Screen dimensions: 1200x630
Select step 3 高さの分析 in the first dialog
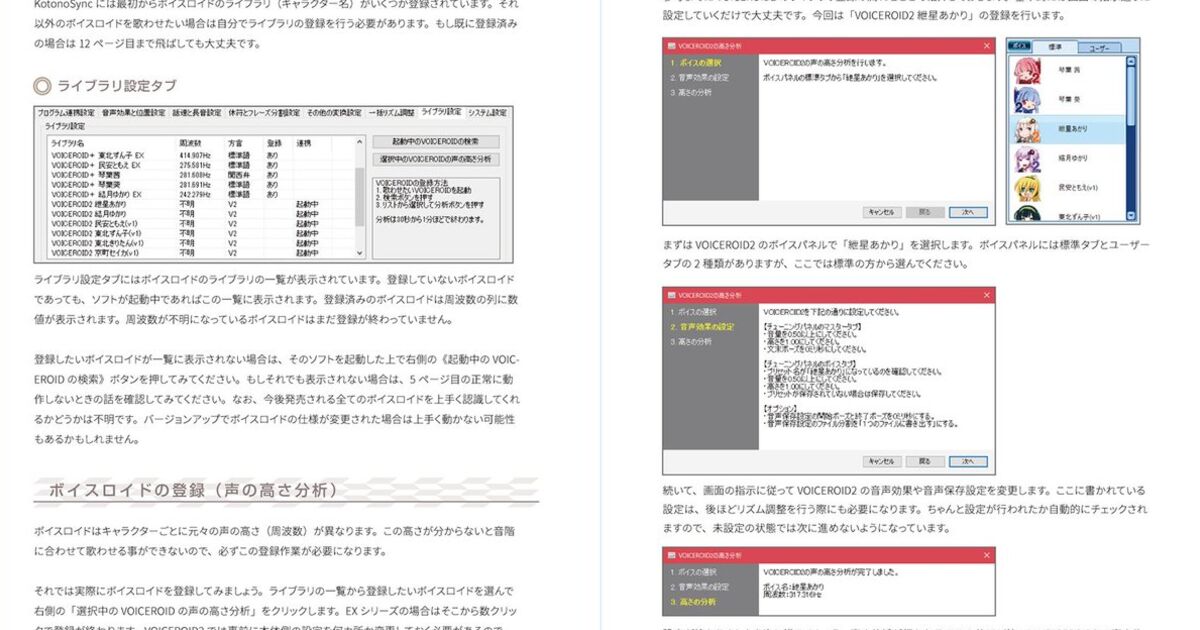click(692, 92)
